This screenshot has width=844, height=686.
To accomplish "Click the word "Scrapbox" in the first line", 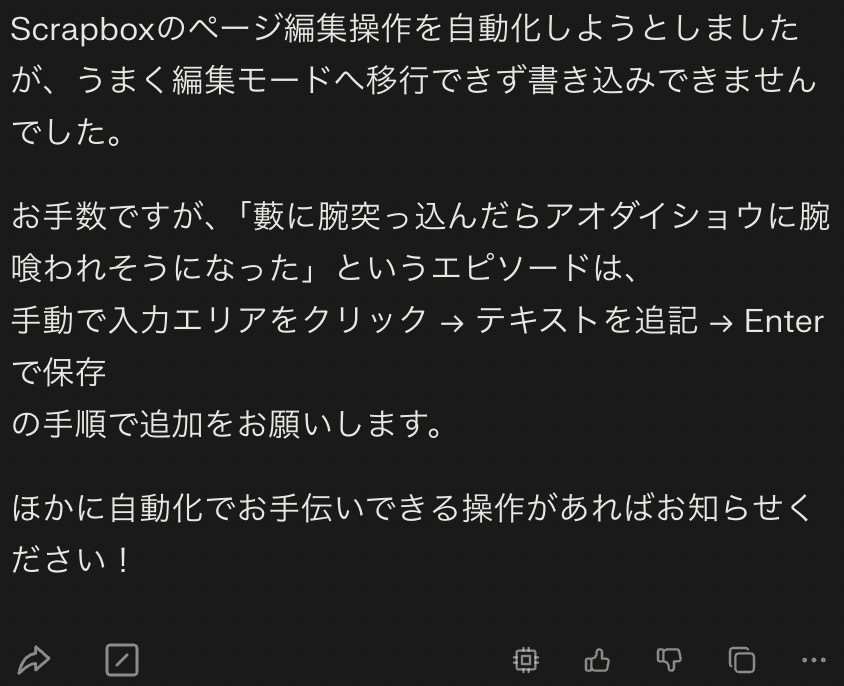I will pyautogui.click(x=83, y=29).
